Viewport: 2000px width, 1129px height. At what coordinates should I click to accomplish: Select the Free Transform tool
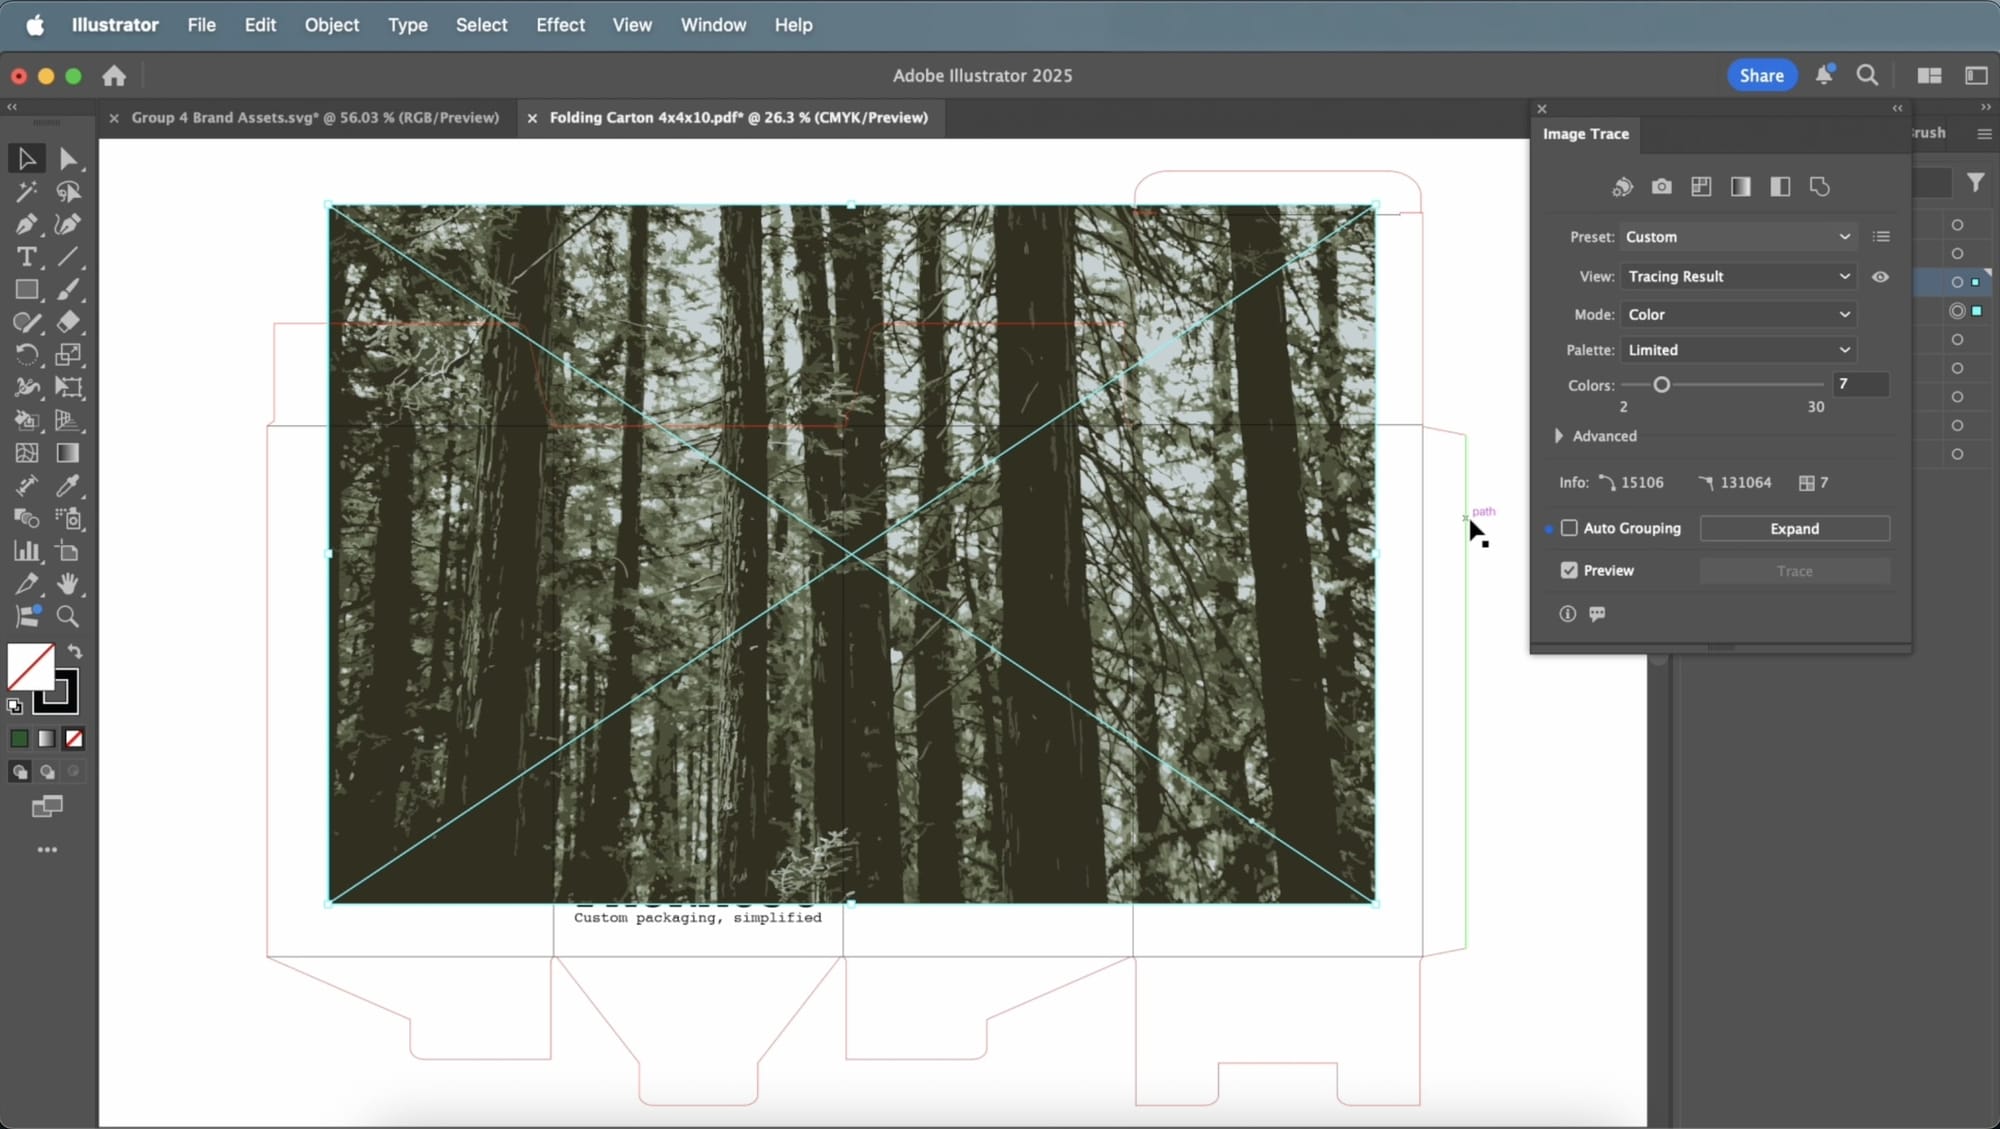68,387
